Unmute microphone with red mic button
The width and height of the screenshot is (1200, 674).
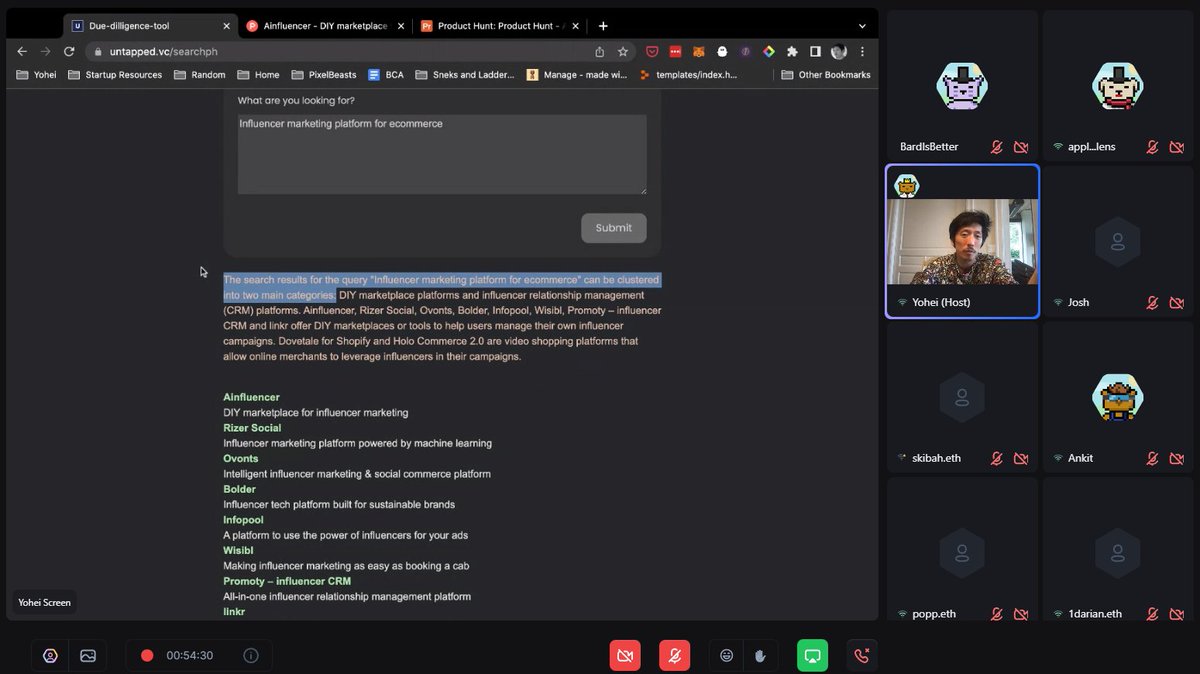click(x=674, y=655)
